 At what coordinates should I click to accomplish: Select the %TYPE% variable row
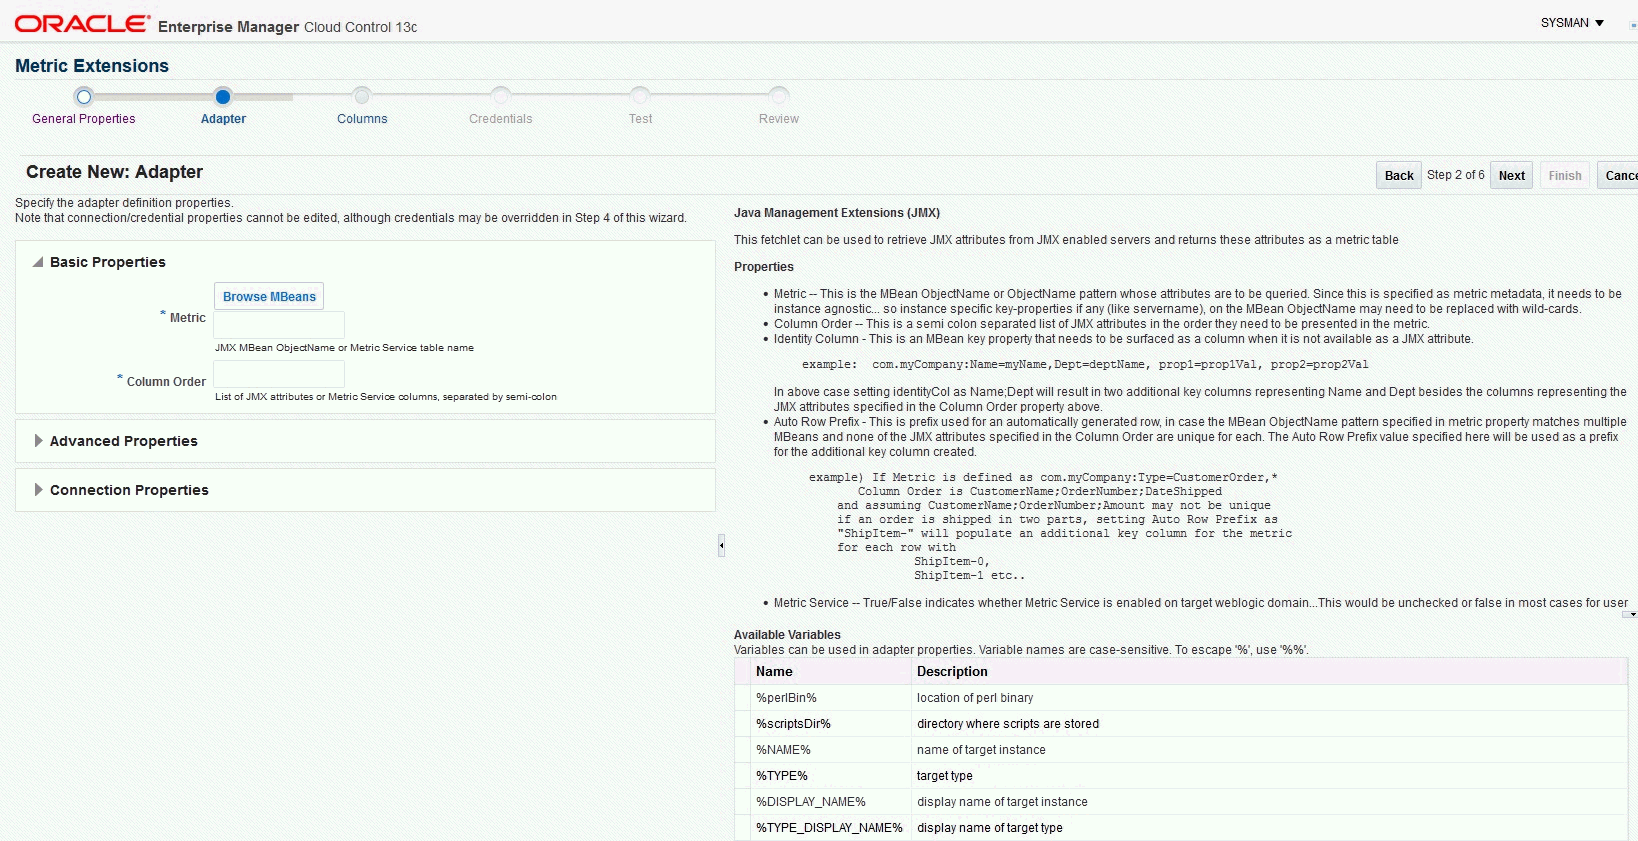(x=1181, y=776)
